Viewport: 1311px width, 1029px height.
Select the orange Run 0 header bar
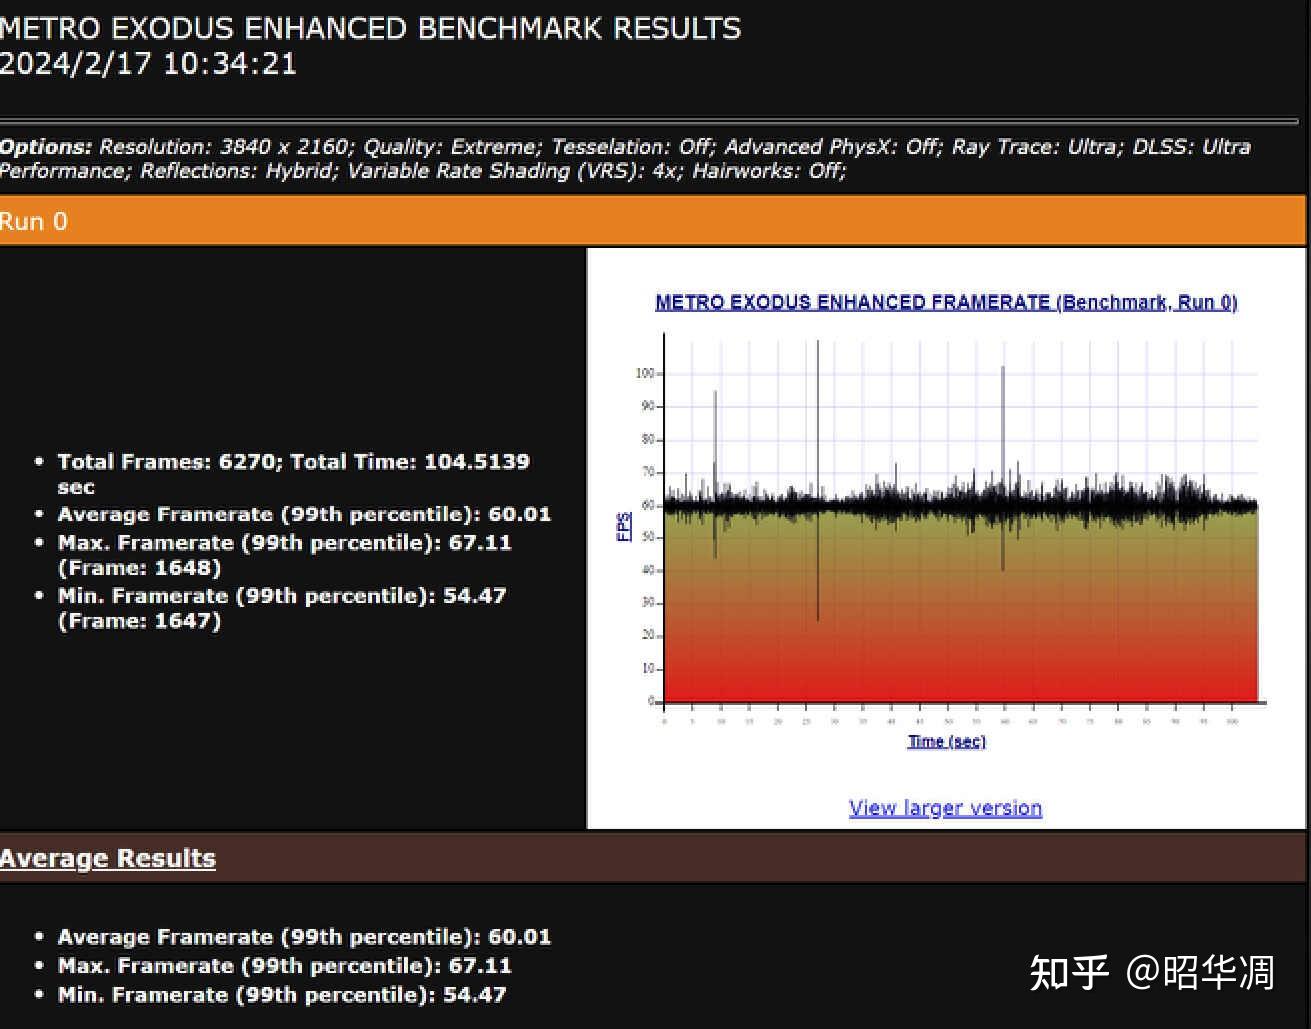click(x=652, y=221)
